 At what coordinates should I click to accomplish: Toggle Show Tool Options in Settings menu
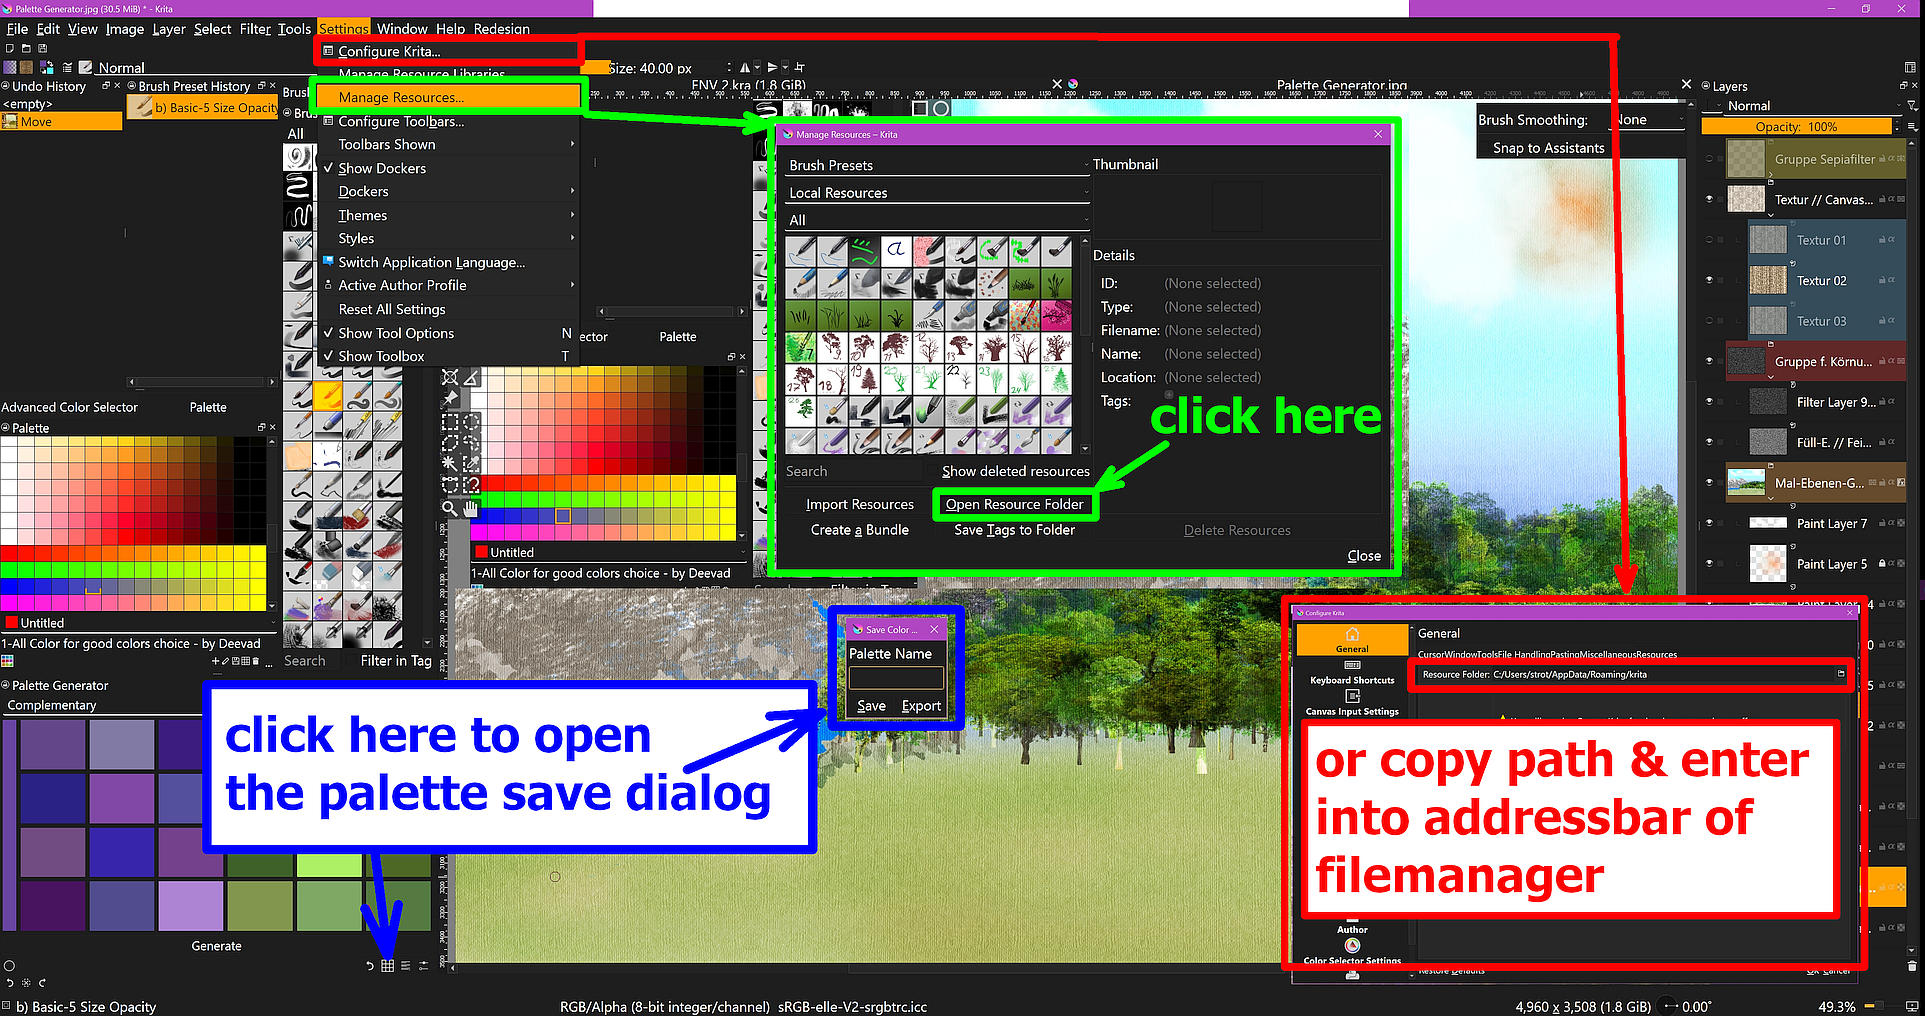coord(396,333)
